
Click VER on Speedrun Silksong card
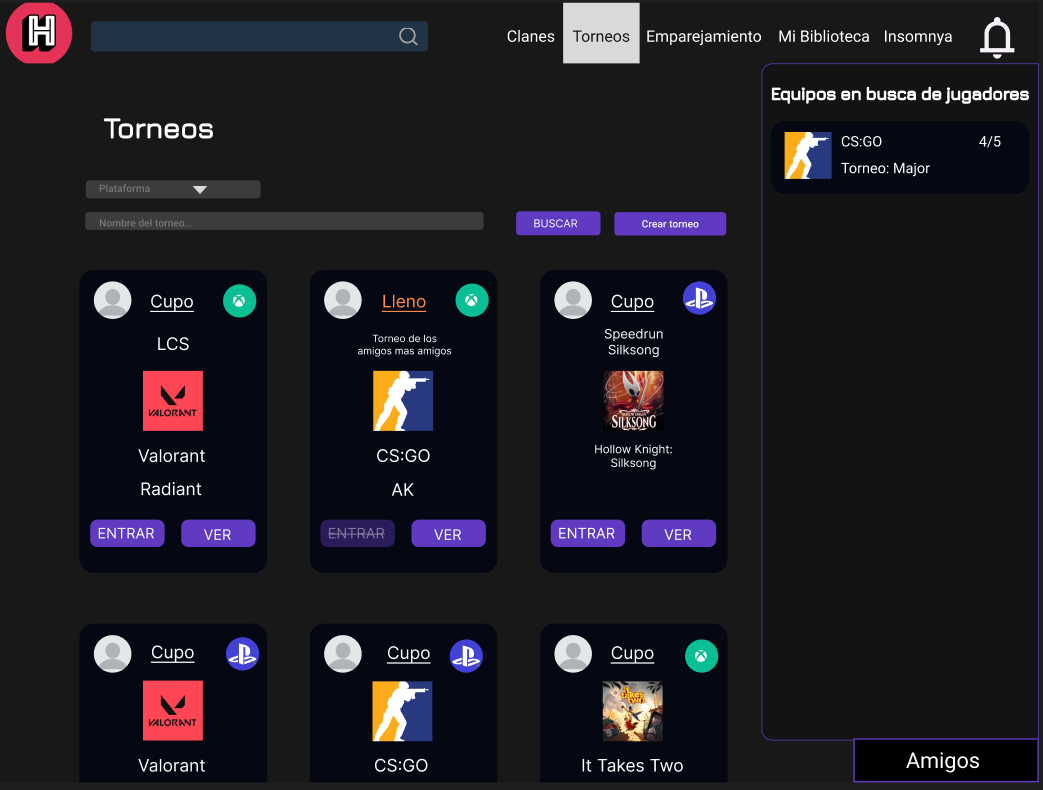coord(678,534)
